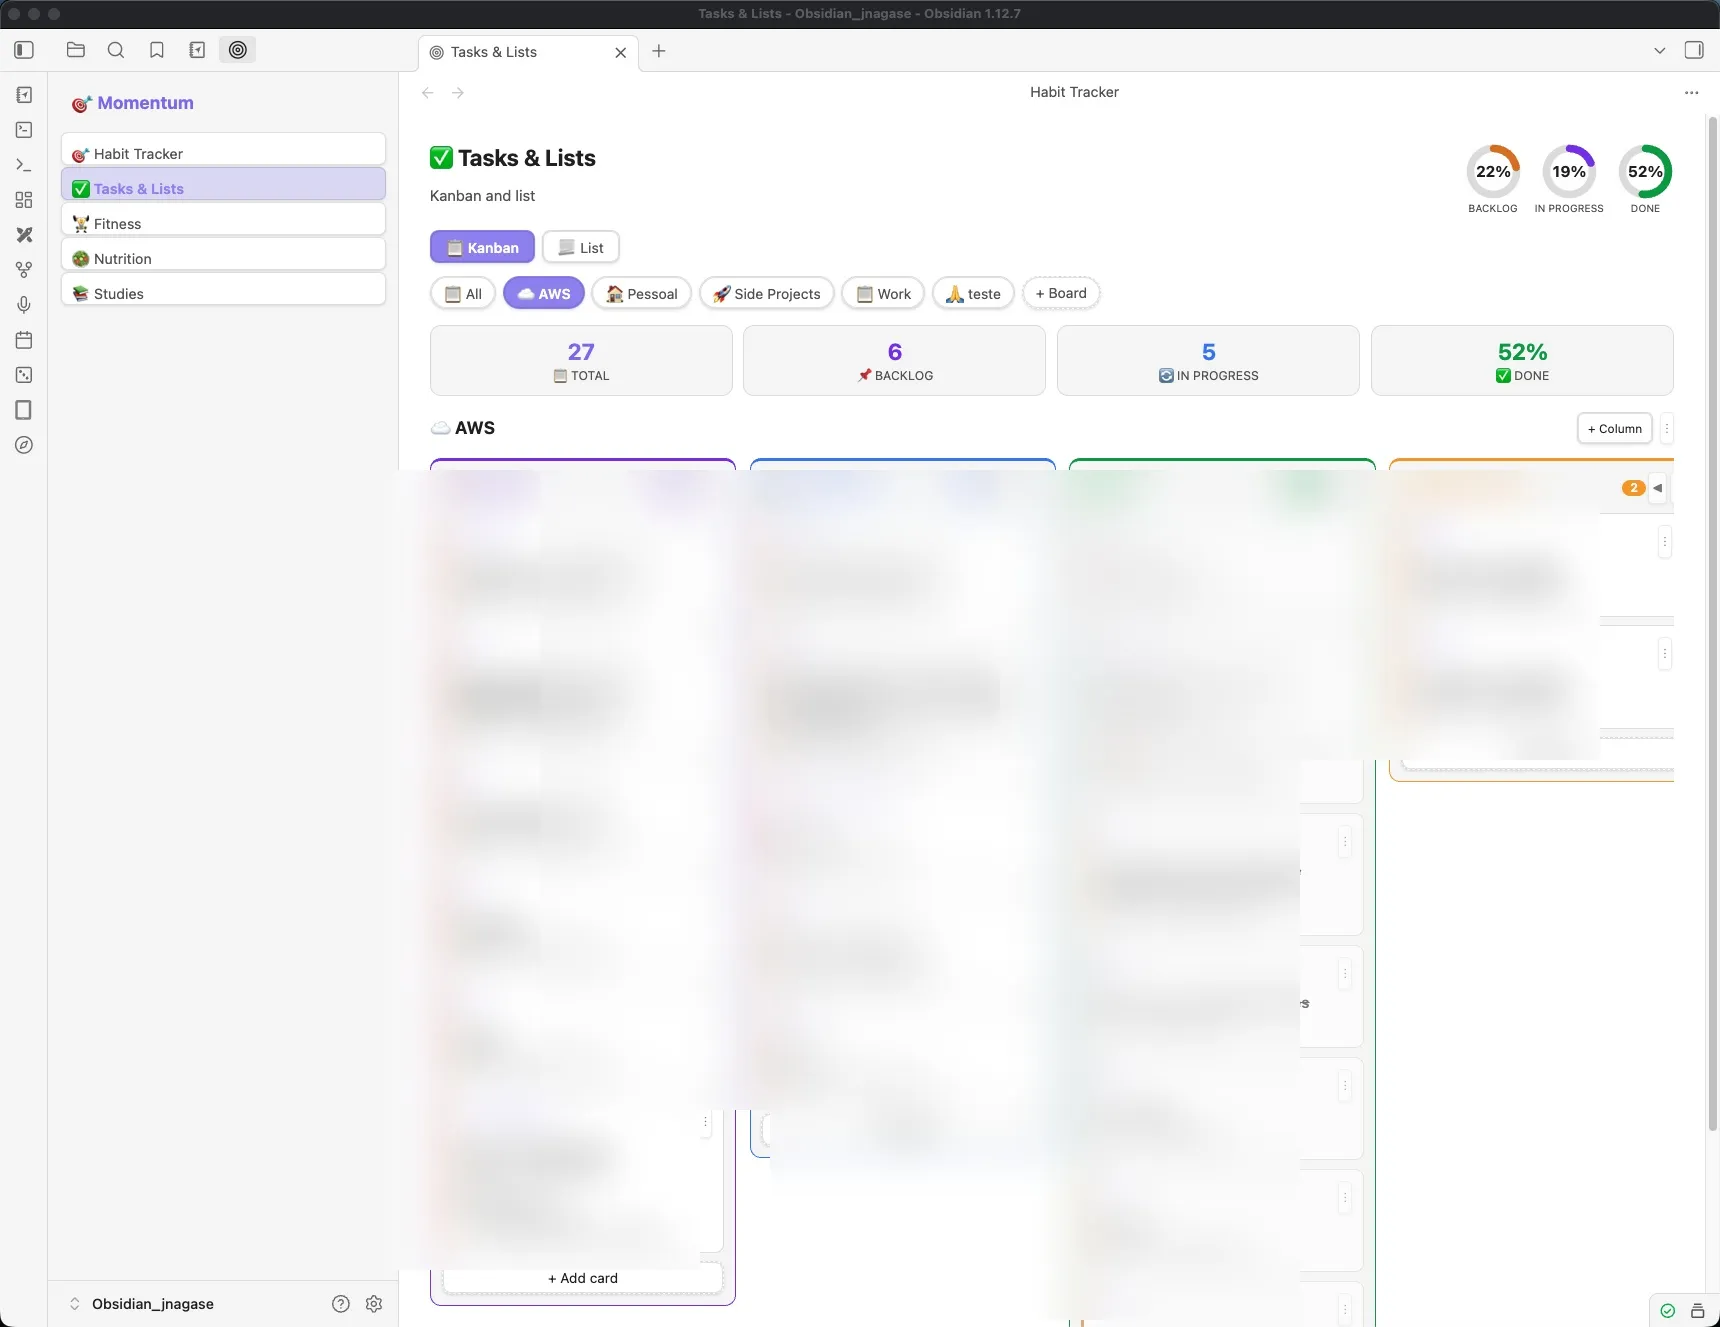Close the Tasks & Lists tab
The image size is (1720, 1327).
point(621,53)
